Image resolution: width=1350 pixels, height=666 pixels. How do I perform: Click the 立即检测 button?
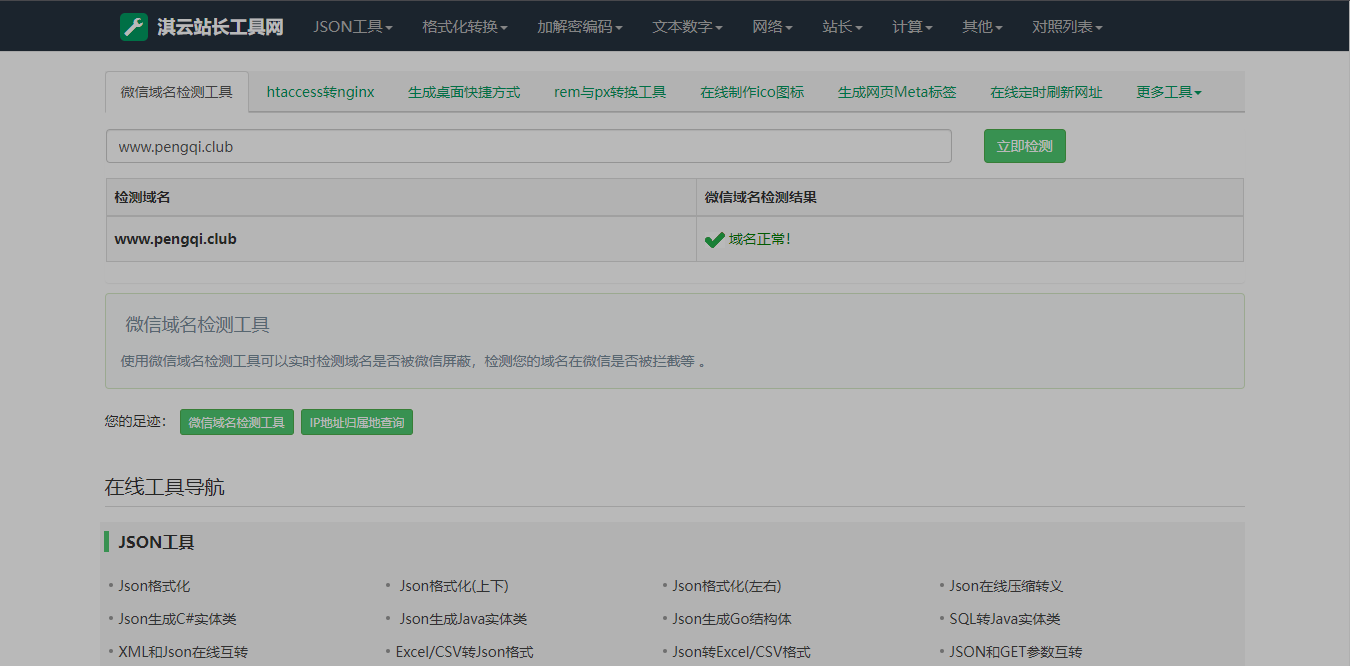1025,146
